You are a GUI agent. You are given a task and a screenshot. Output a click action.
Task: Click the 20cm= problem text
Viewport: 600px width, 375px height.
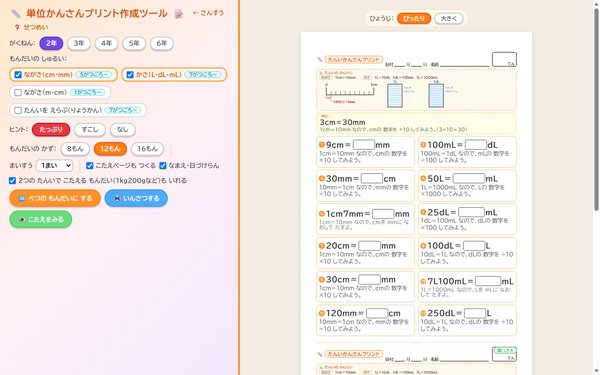coord(341,246)
